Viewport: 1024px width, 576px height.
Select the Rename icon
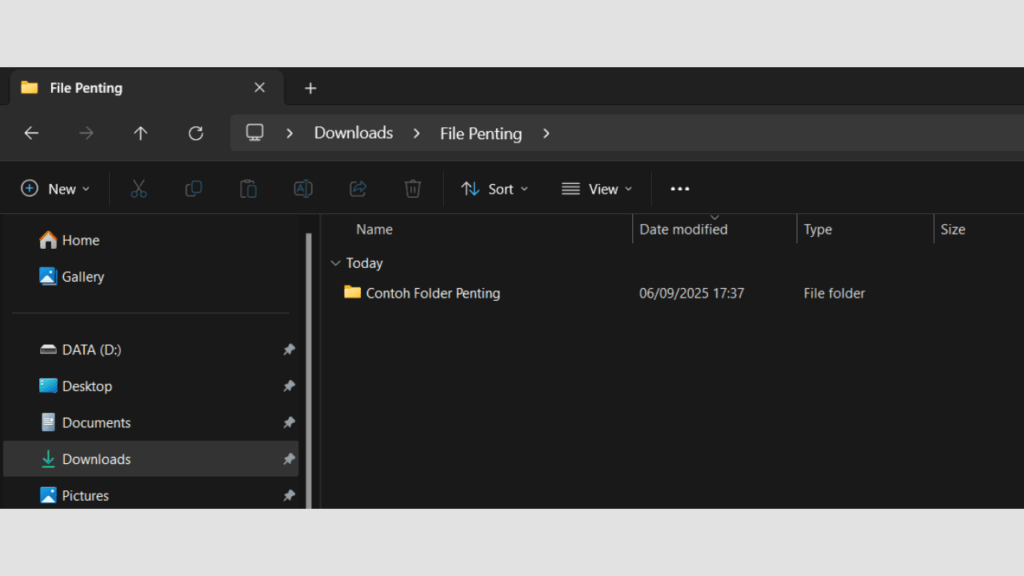click(x=303, y=188)
